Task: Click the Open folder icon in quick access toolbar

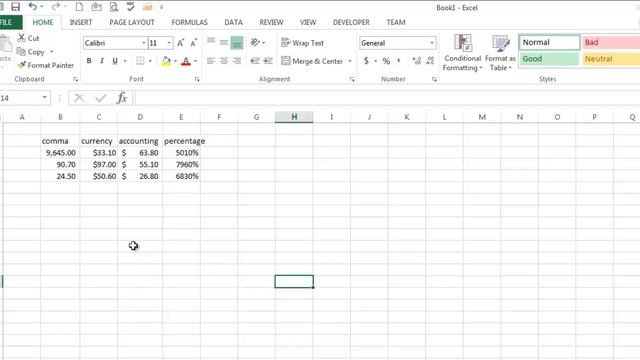Action: click(x=147, y=7)
